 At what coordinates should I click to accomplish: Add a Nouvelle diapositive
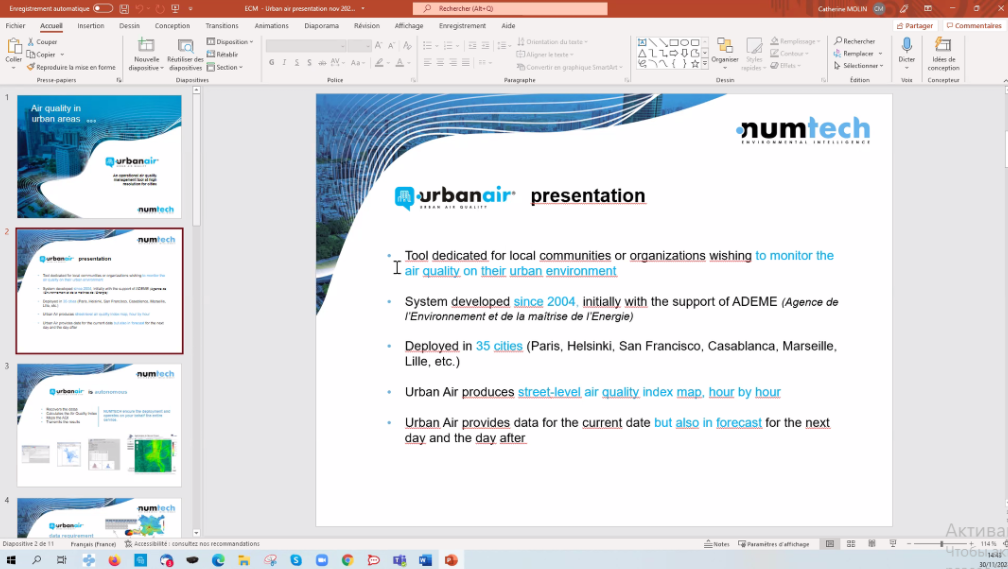146,54
